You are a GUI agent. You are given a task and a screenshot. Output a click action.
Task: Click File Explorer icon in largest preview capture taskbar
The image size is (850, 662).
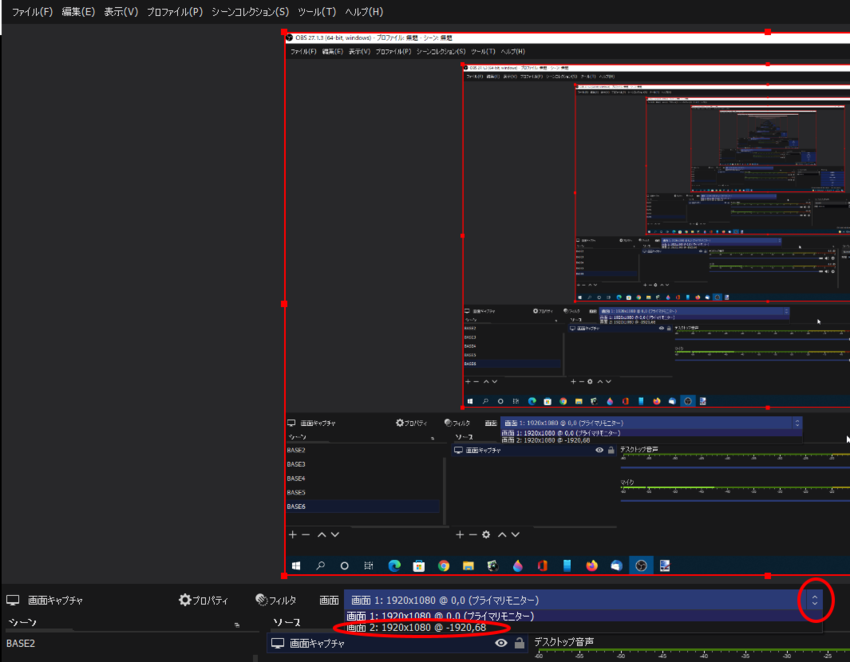pyautogui.click(x=468, y=566)
